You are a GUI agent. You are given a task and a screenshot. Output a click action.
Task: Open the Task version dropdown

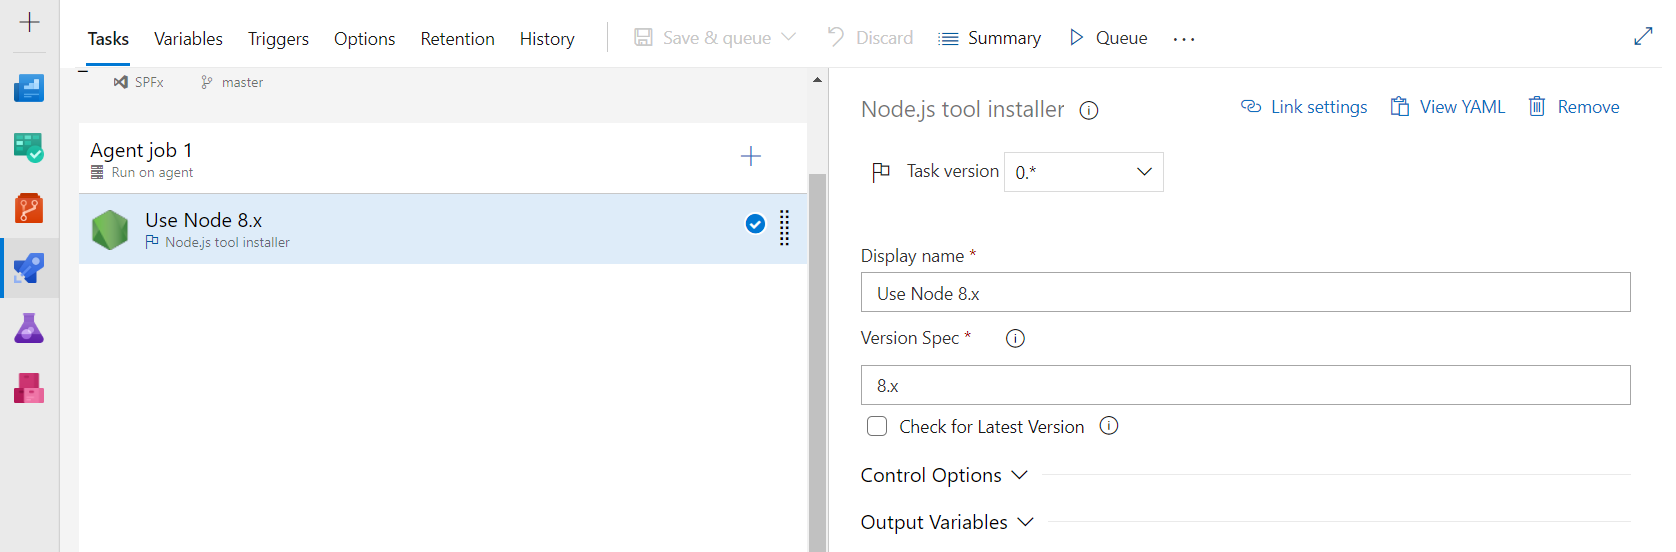(x=1083, y=172)
